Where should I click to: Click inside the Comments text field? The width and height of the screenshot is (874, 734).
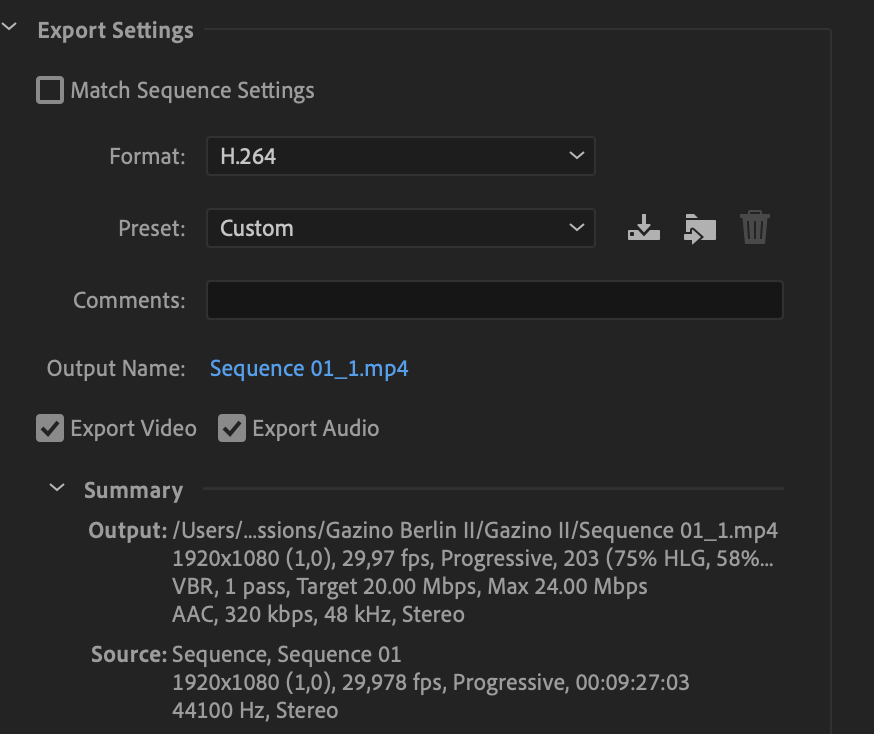pos(494,299)
